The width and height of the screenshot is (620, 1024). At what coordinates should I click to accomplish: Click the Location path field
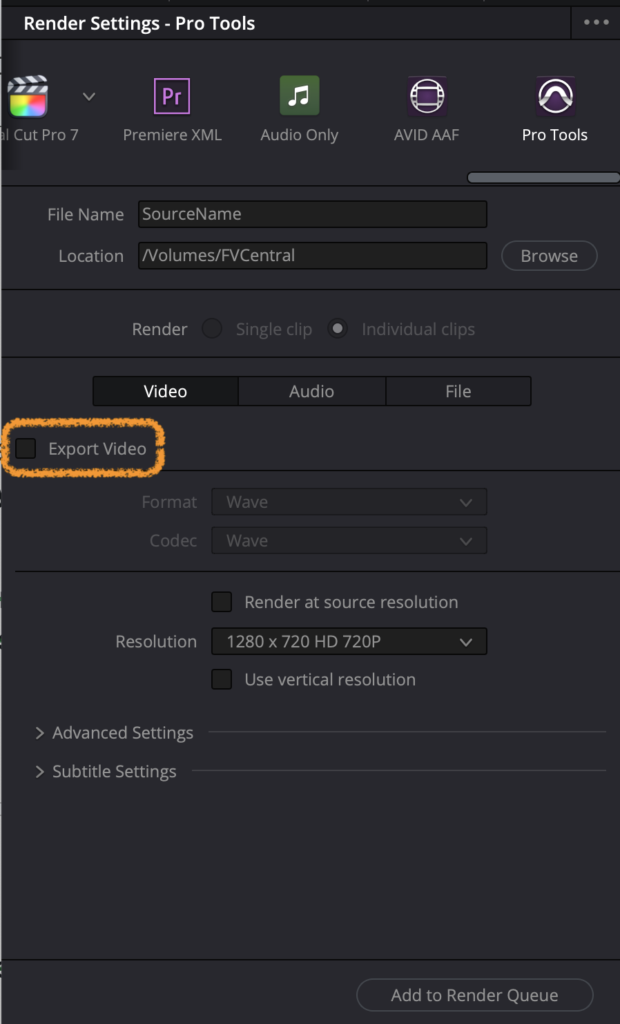312,255
